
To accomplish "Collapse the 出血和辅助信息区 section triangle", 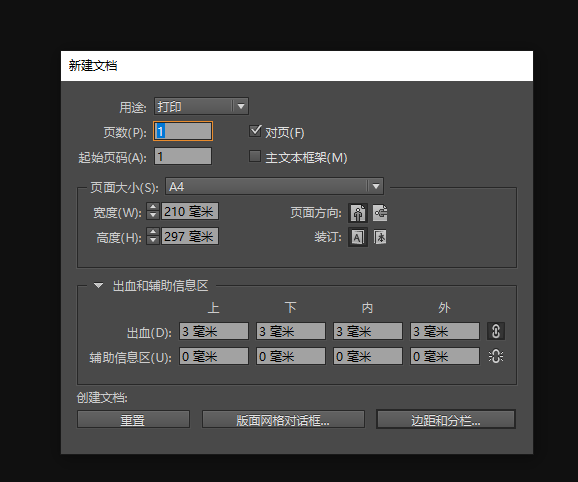I will coord(98,285).
